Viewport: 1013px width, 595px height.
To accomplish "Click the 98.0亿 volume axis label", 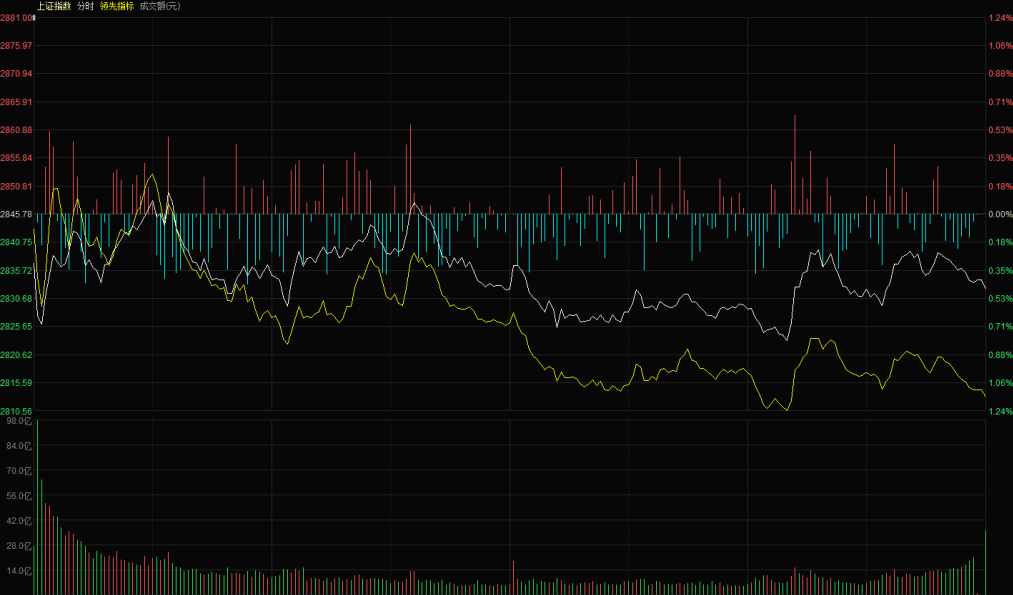I will click(19, 421).
